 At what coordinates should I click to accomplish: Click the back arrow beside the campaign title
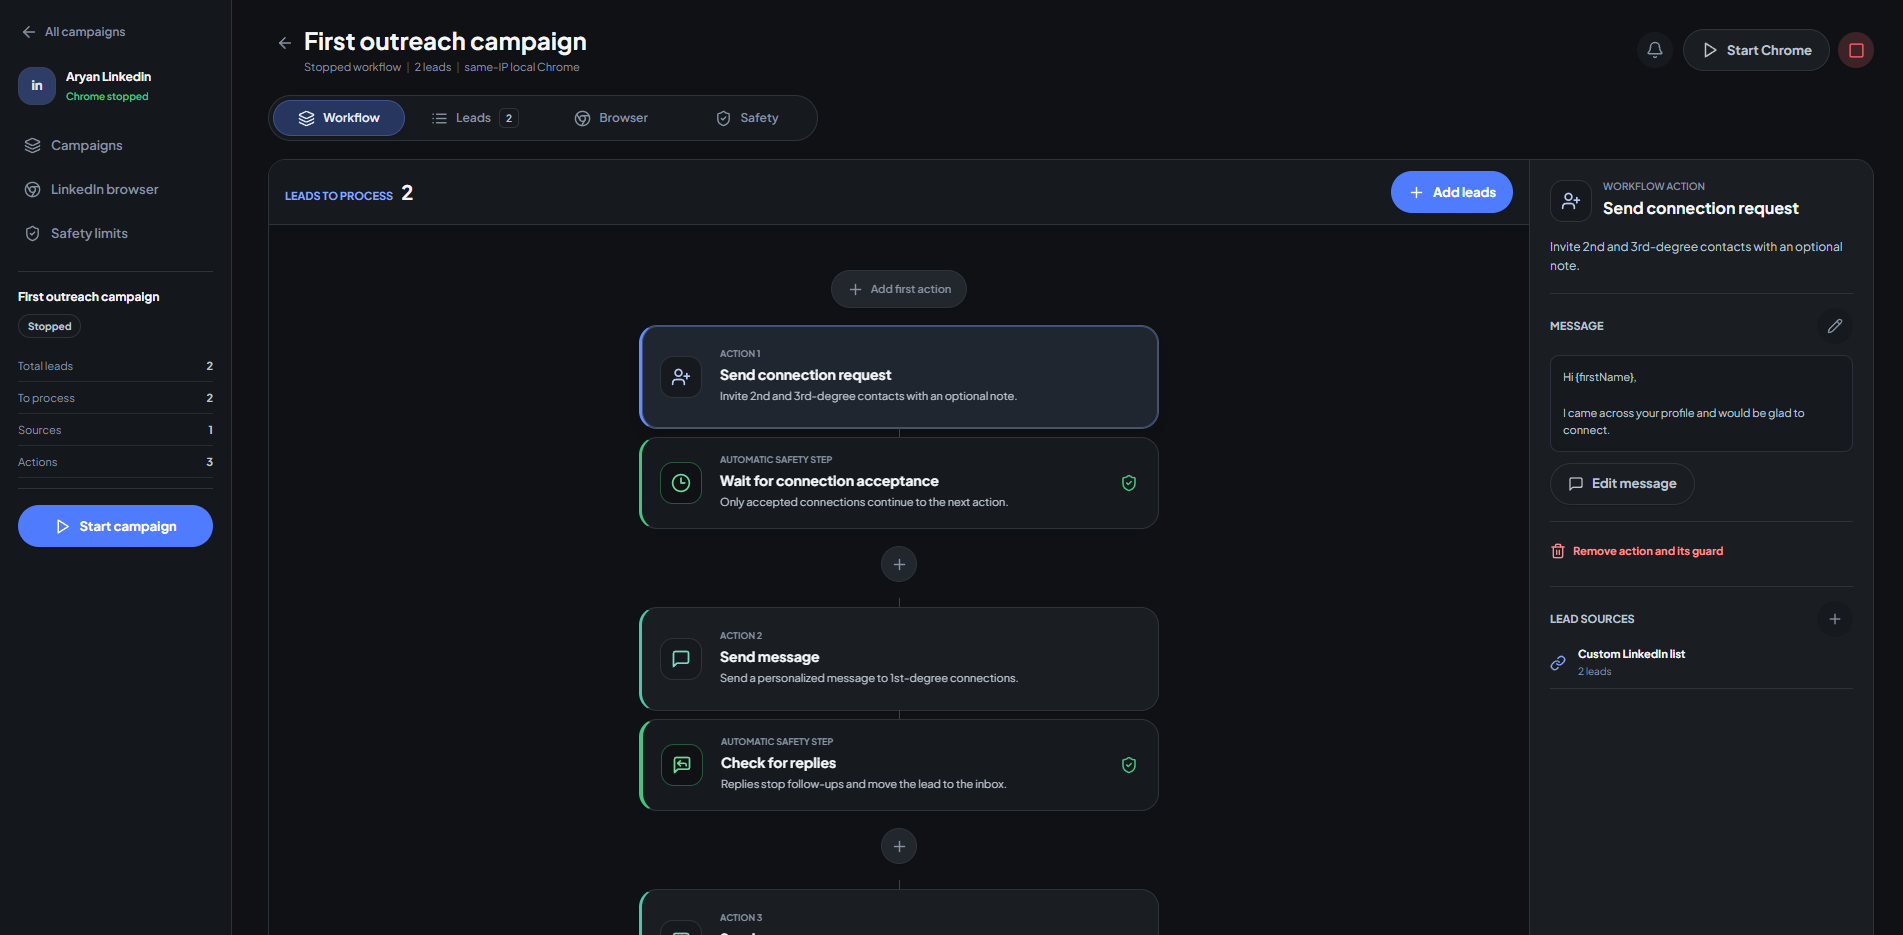click(x=285, y=43)
